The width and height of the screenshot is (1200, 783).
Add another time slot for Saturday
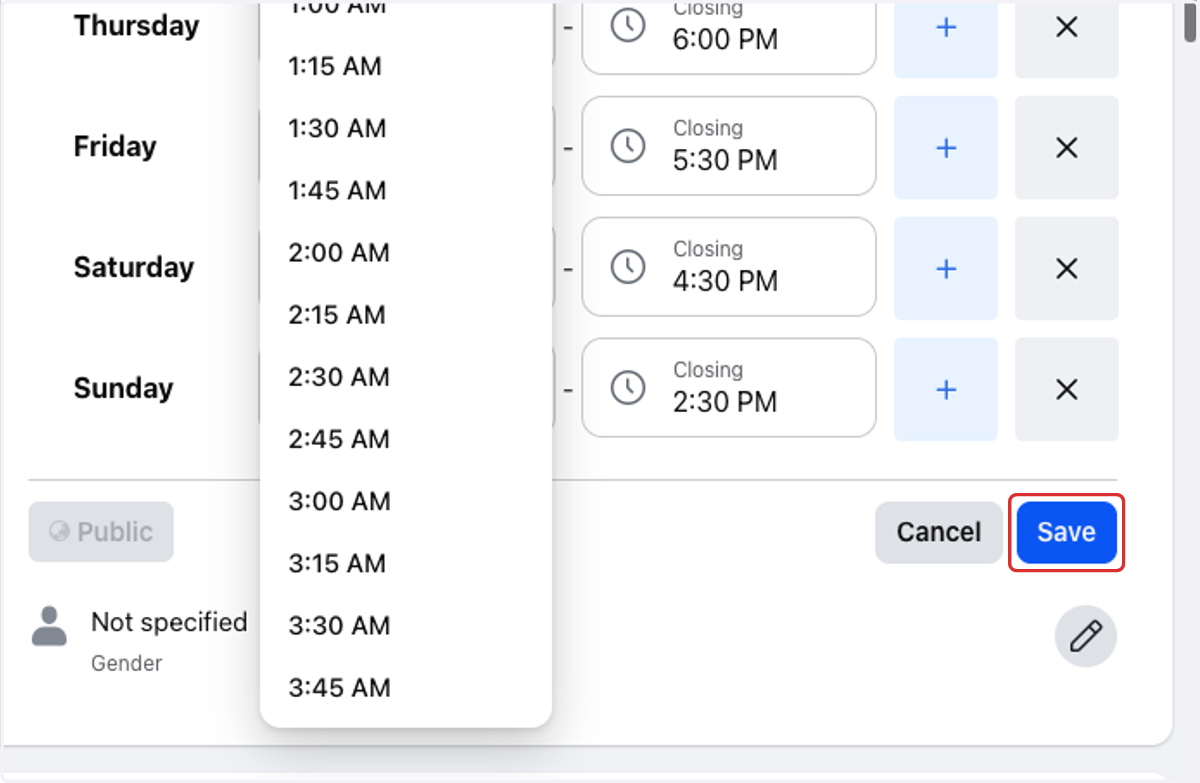click(x=945, y=269)
